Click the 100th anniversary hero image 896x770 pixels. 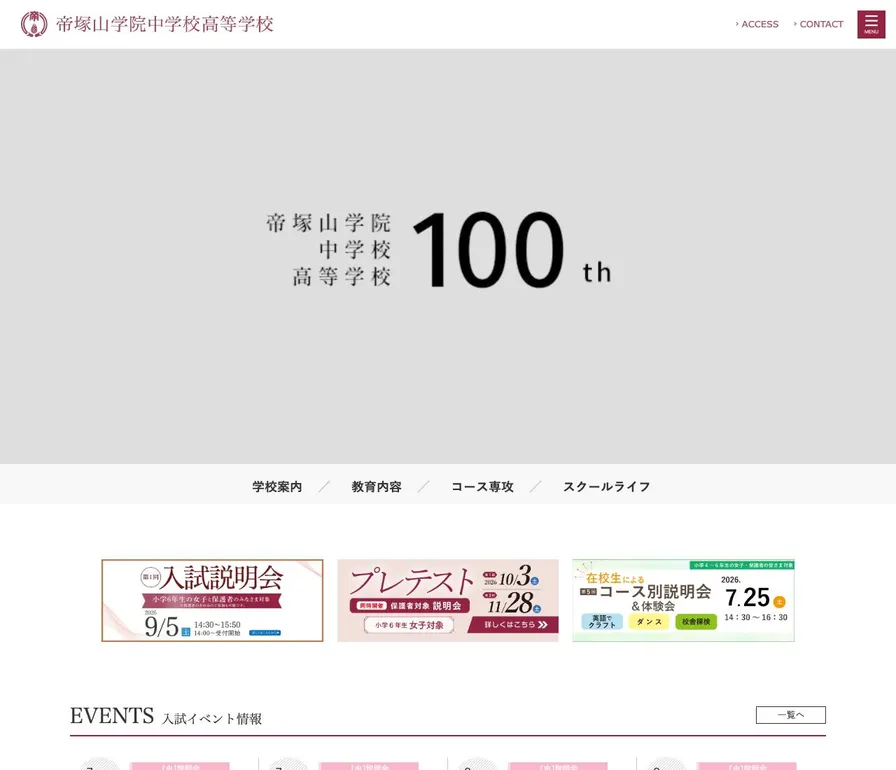pyautogui.click(x=448, y=256)
